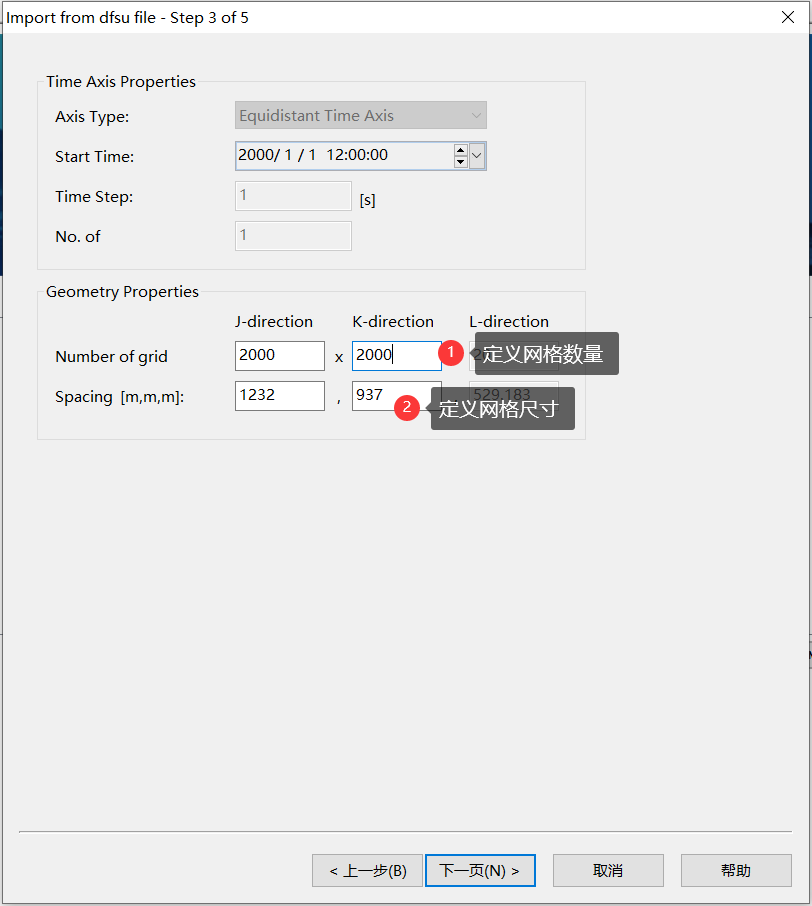Viewport: 812px width, 906px height.
Task: Click the [s] unit label
Action: (368, 200)
